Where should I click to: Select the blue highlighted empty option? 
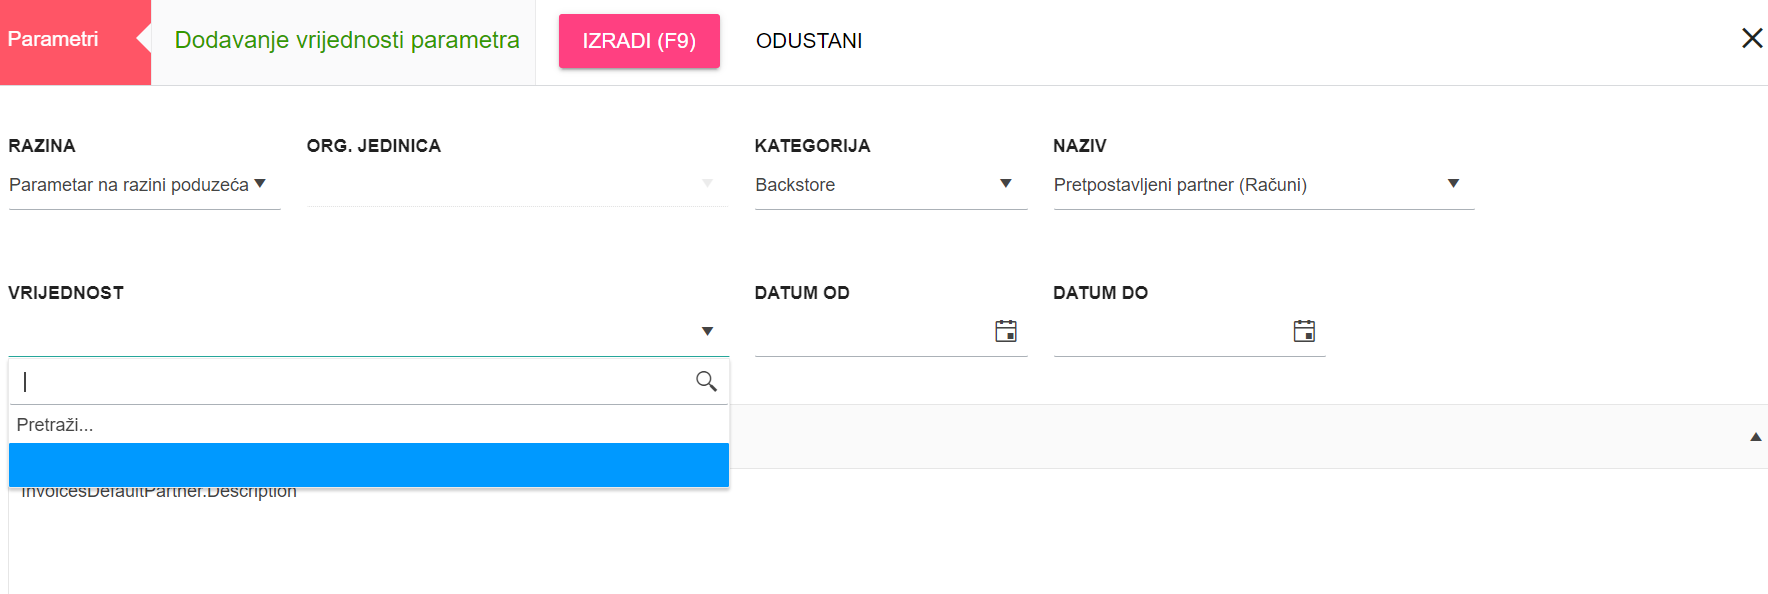(x=368, y=465)
